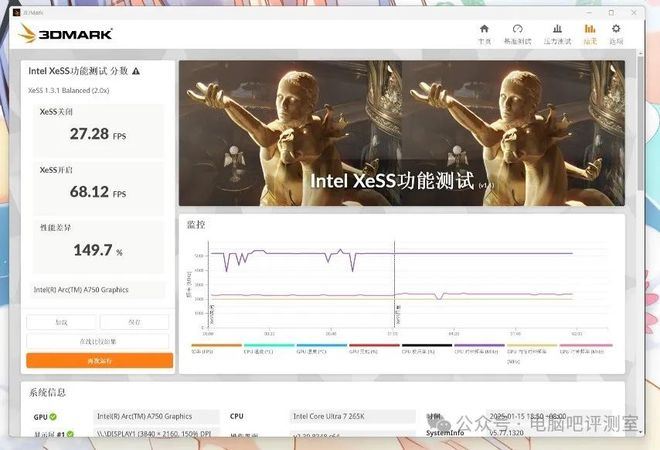Toggle the red GPU load legend swatch
The width and height of the screenshot is (660, 450).
click(x=374, y=345)
